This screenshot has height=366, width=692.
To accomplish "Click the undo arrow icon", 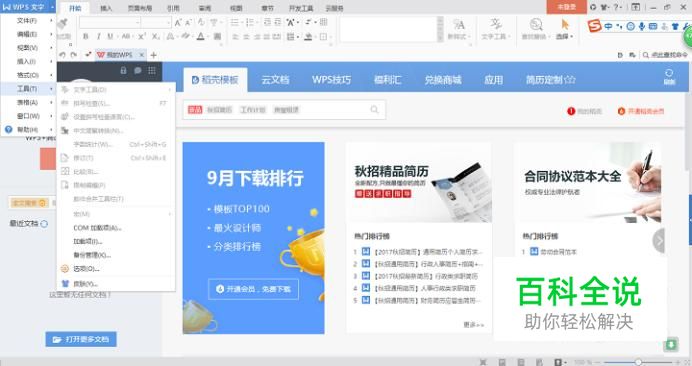I will (62, 55).
